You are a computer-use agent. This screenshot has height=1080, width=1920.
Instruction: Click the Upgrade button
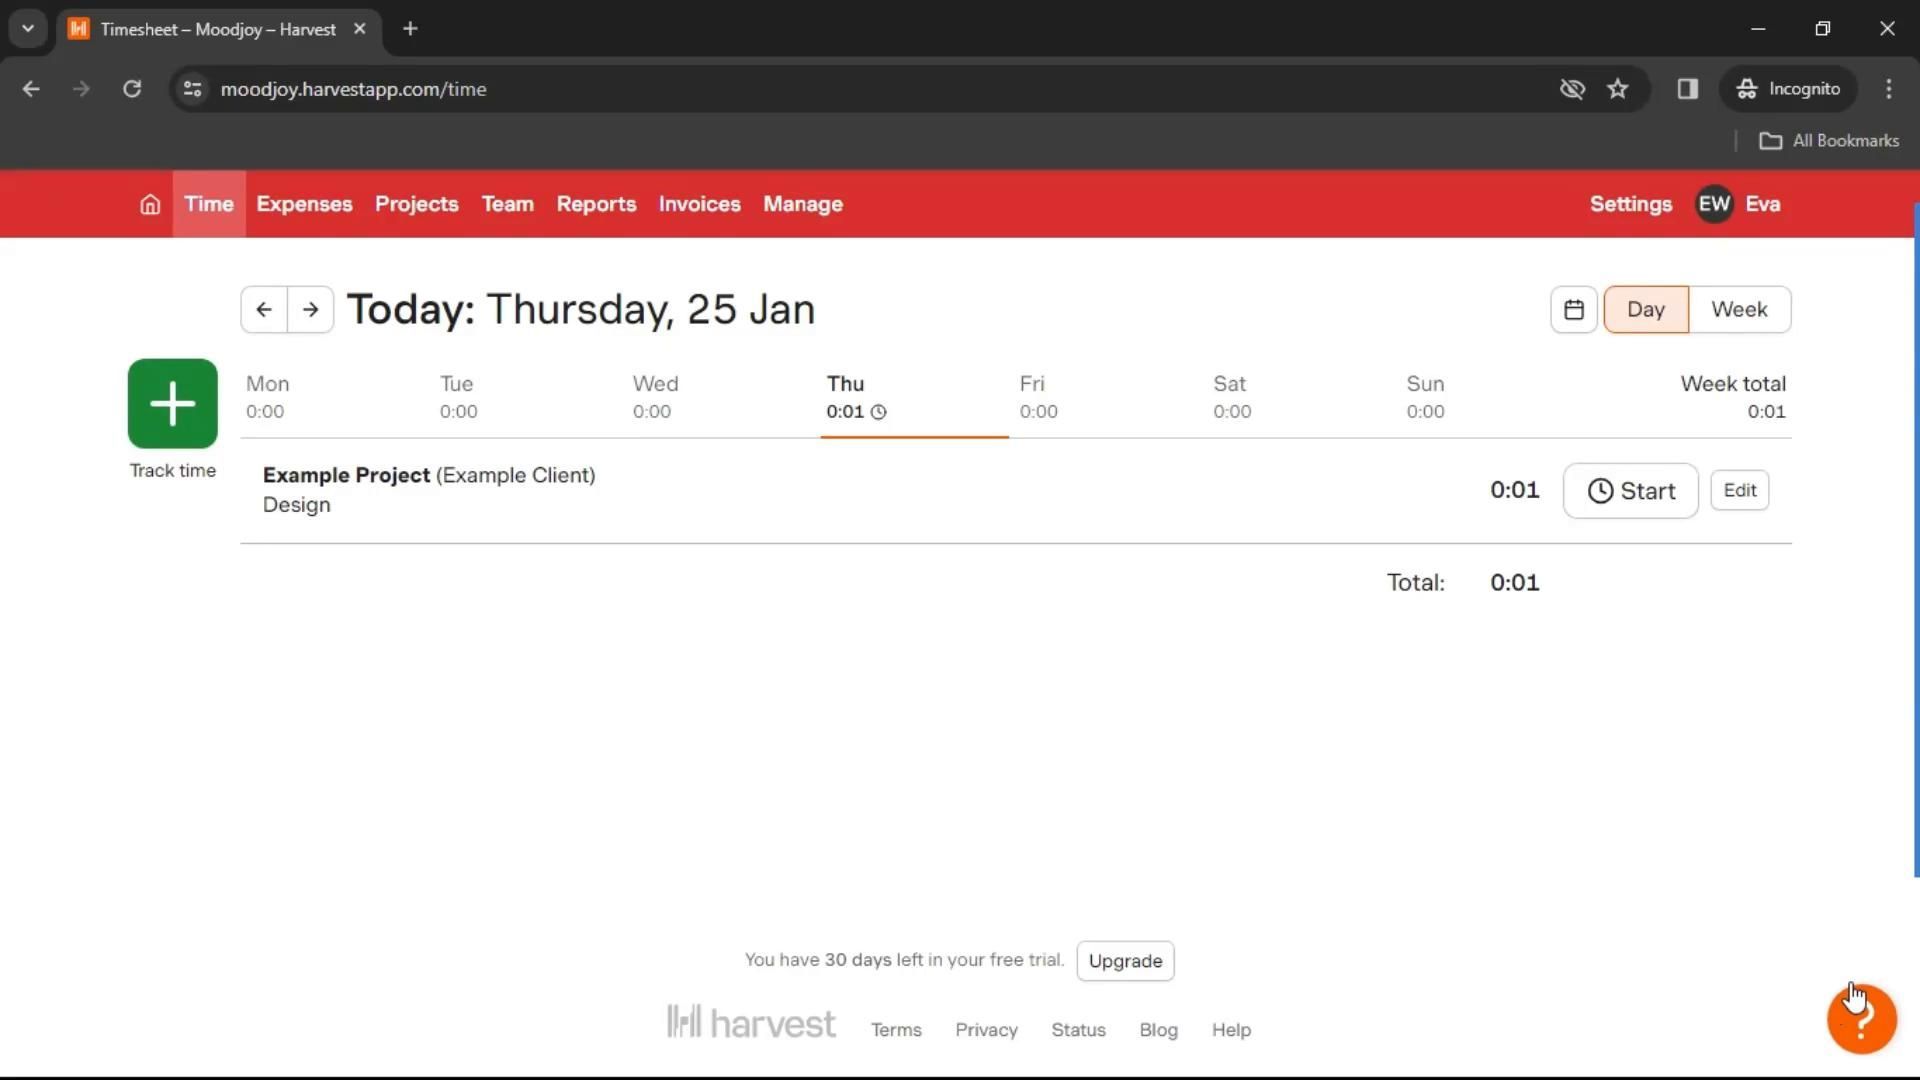(1124, 961)
